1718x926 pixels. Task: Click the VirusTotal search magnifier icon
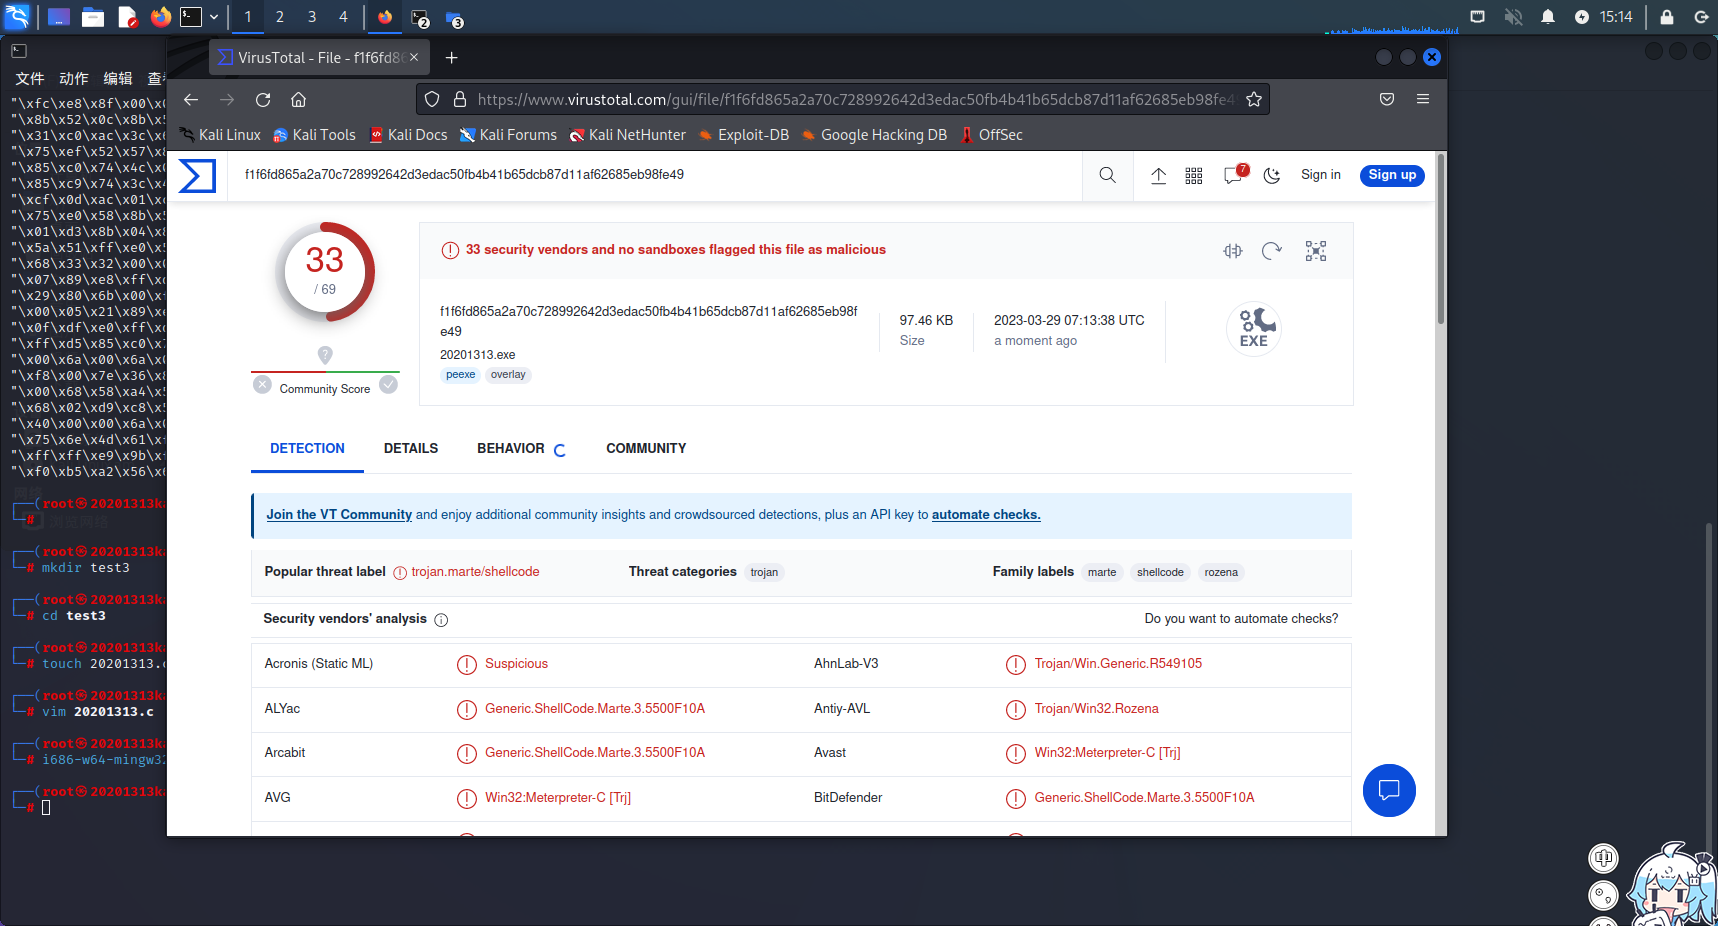click(x=1107, y=175)
